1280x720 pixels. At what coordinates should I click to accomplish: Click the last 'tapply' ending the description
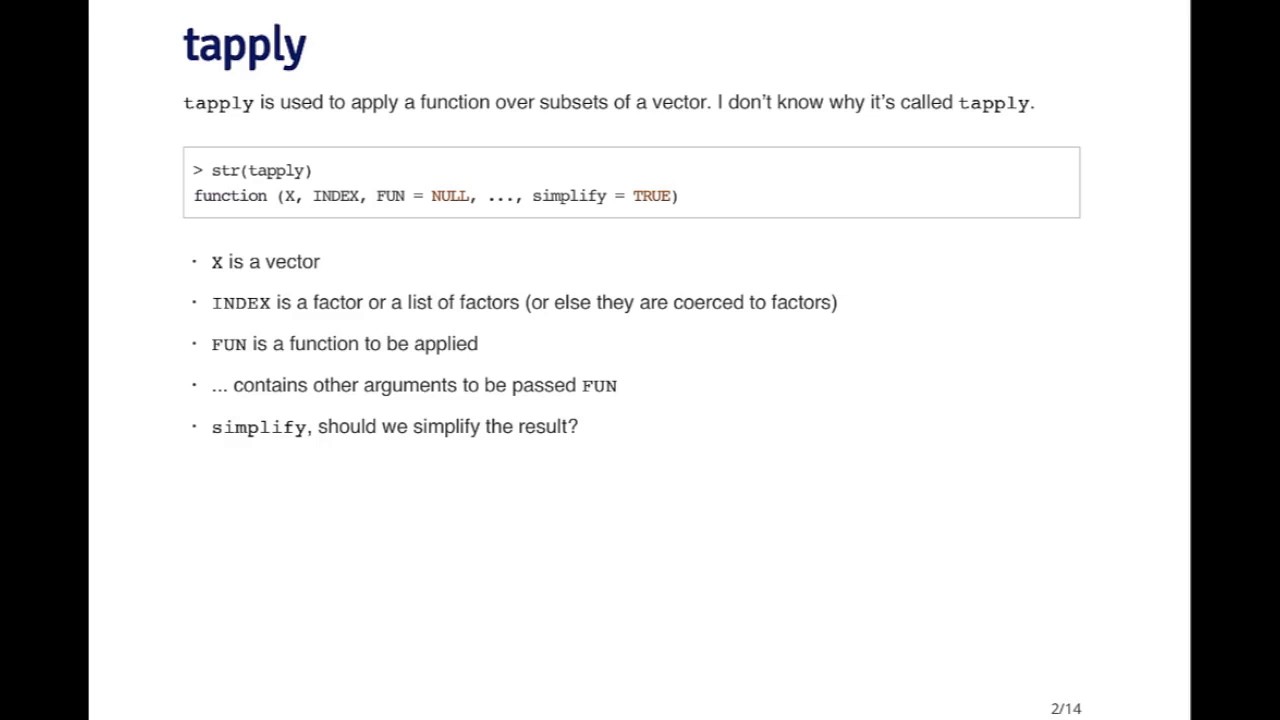[x=993, y=103]
